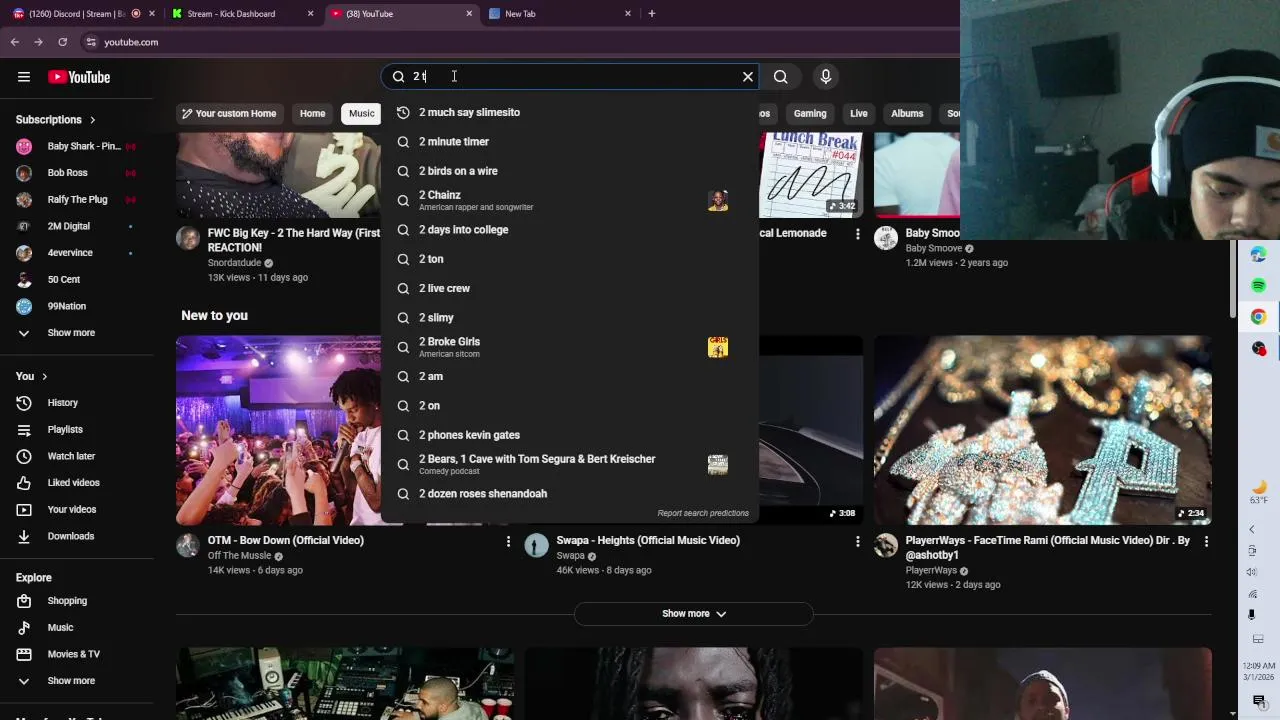Select the Gaming filter chip
Viewport: 1280px width, 720px height.
810,114
